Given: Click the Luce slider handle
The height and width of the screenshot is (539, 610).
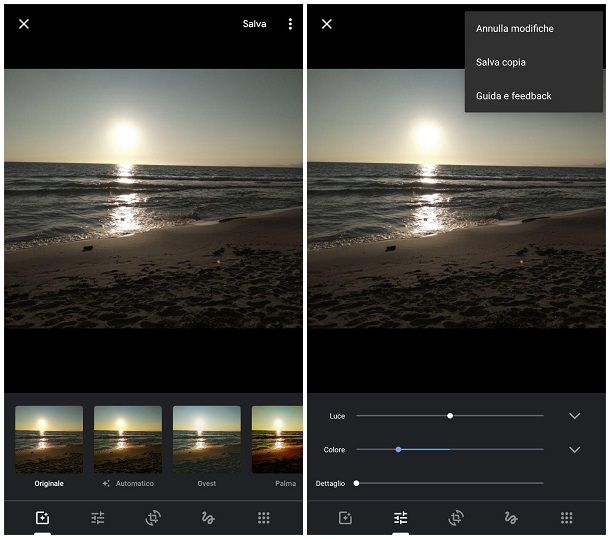Looking at the screenshot, I should [450, 416].
